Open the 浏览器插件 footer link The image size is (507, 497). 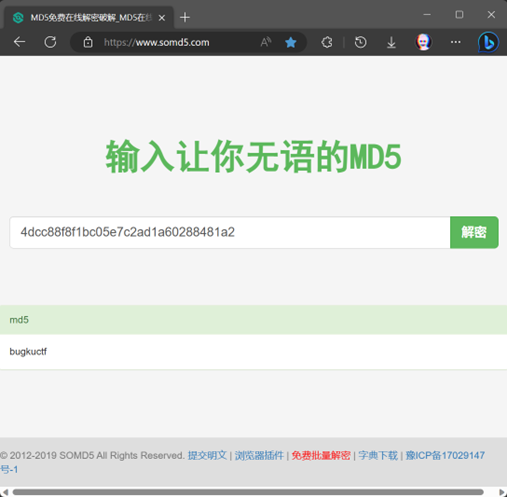259,455
